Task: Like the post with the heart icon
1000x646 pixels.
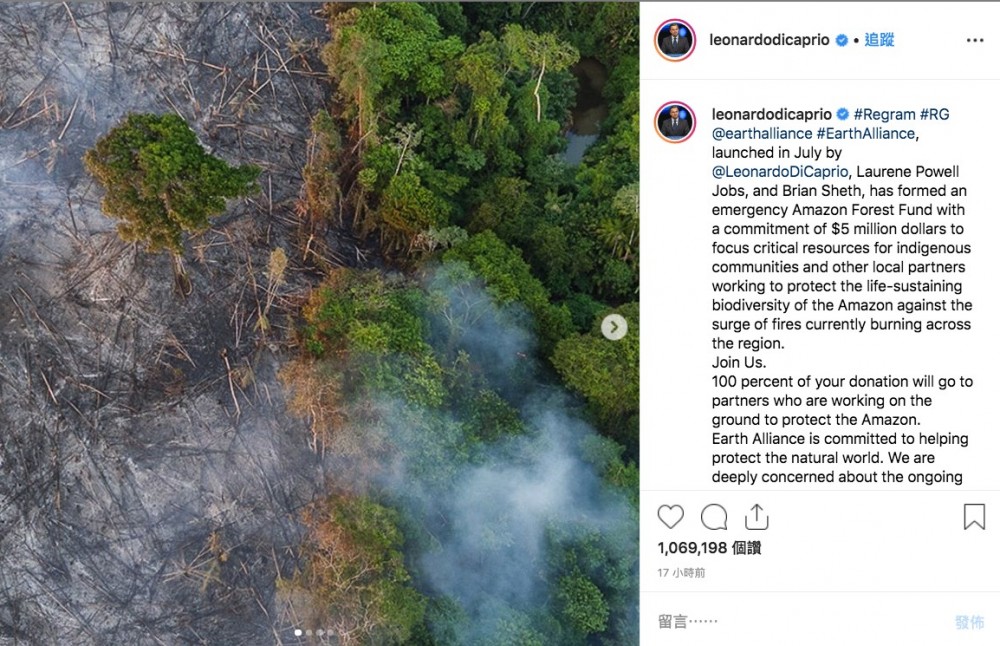Action: (x=671, y=517)
